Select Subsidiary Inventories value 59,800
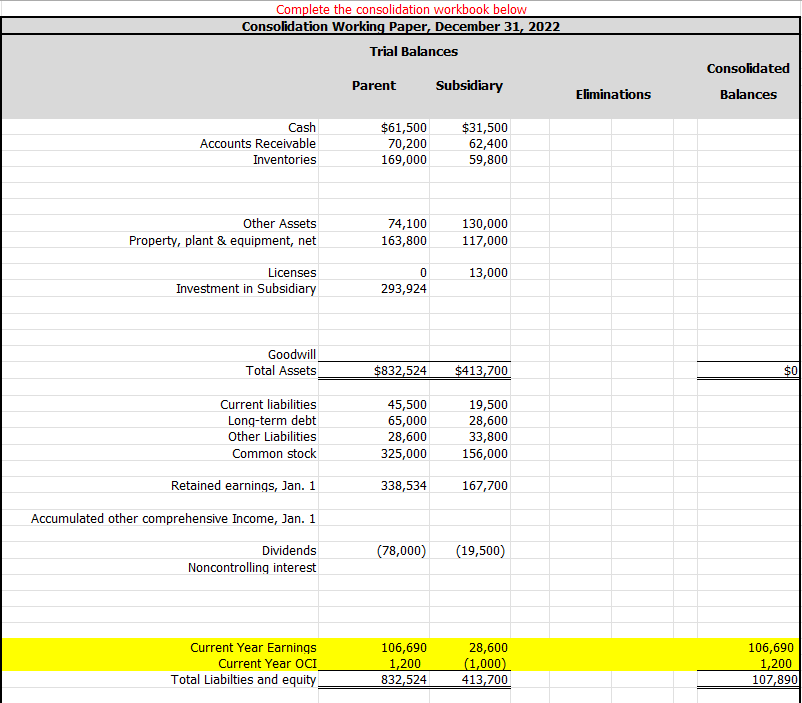Image resolution: width=802 pixels, height=703 pixels. tap(488, 160)
